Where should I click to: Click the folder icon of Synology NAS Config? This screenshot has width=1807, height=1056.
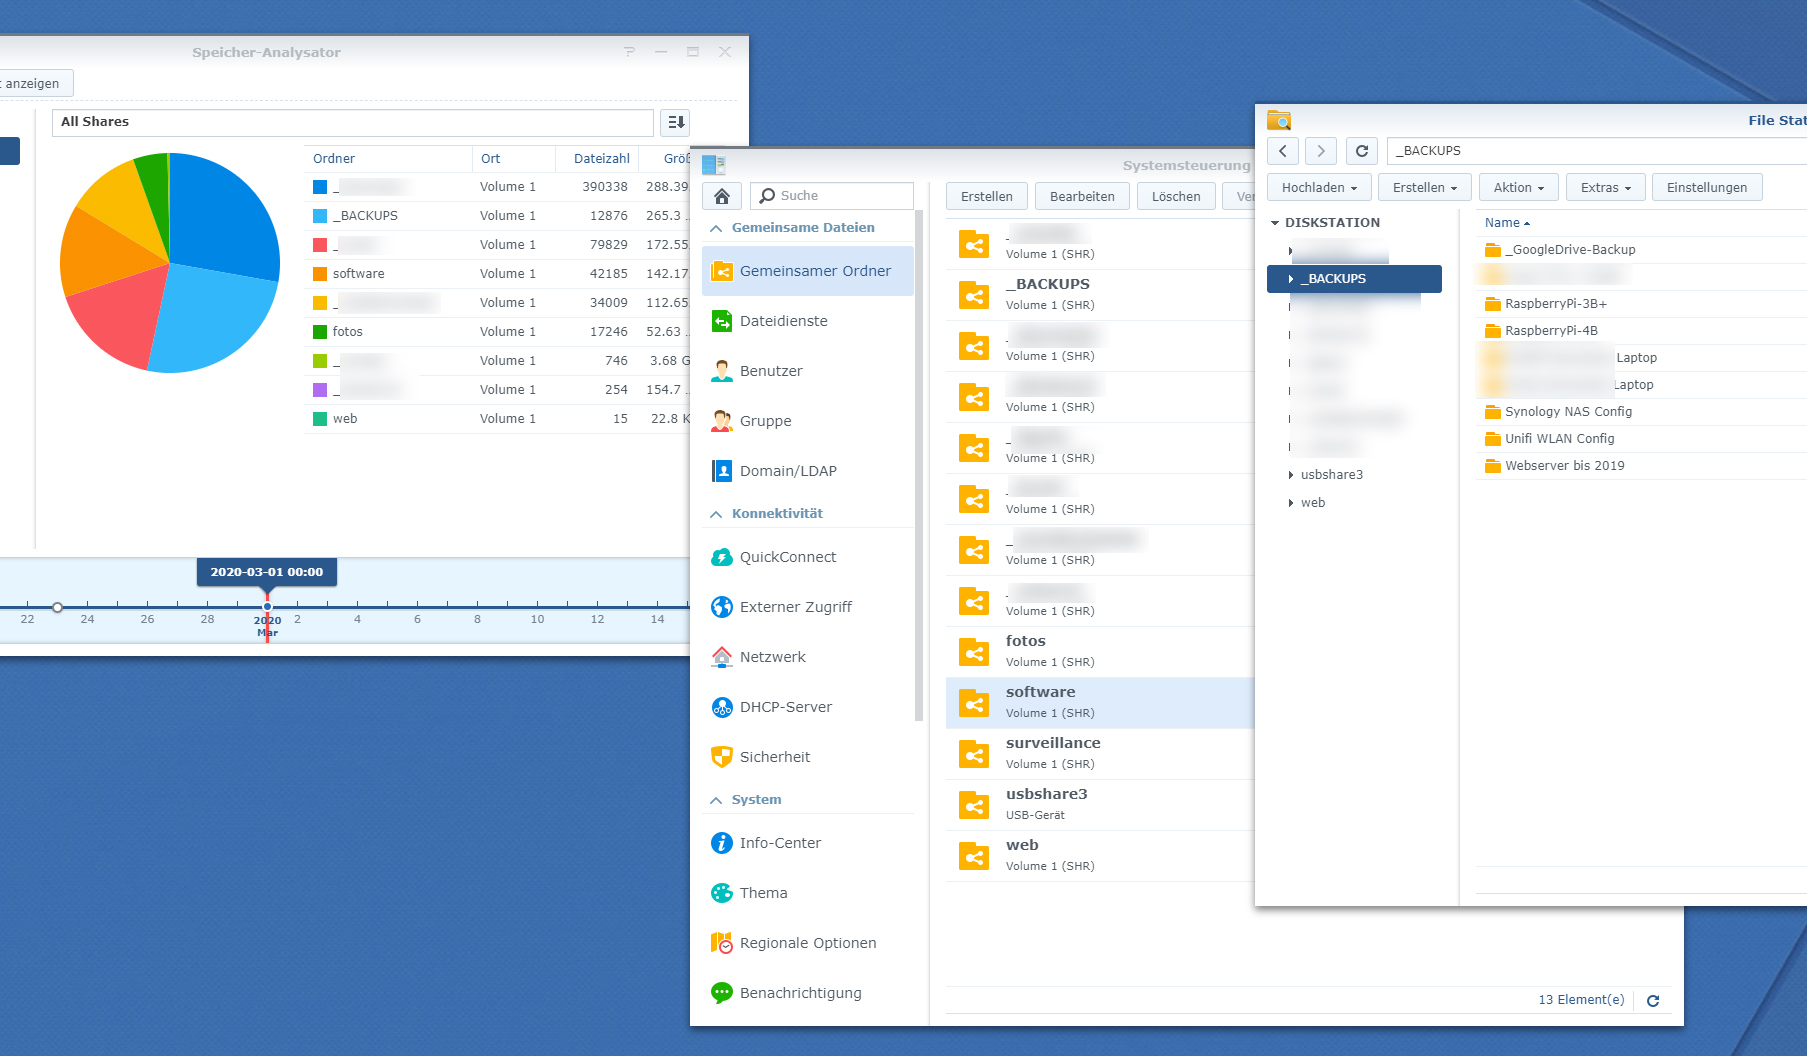click(x=1493, y=412)
